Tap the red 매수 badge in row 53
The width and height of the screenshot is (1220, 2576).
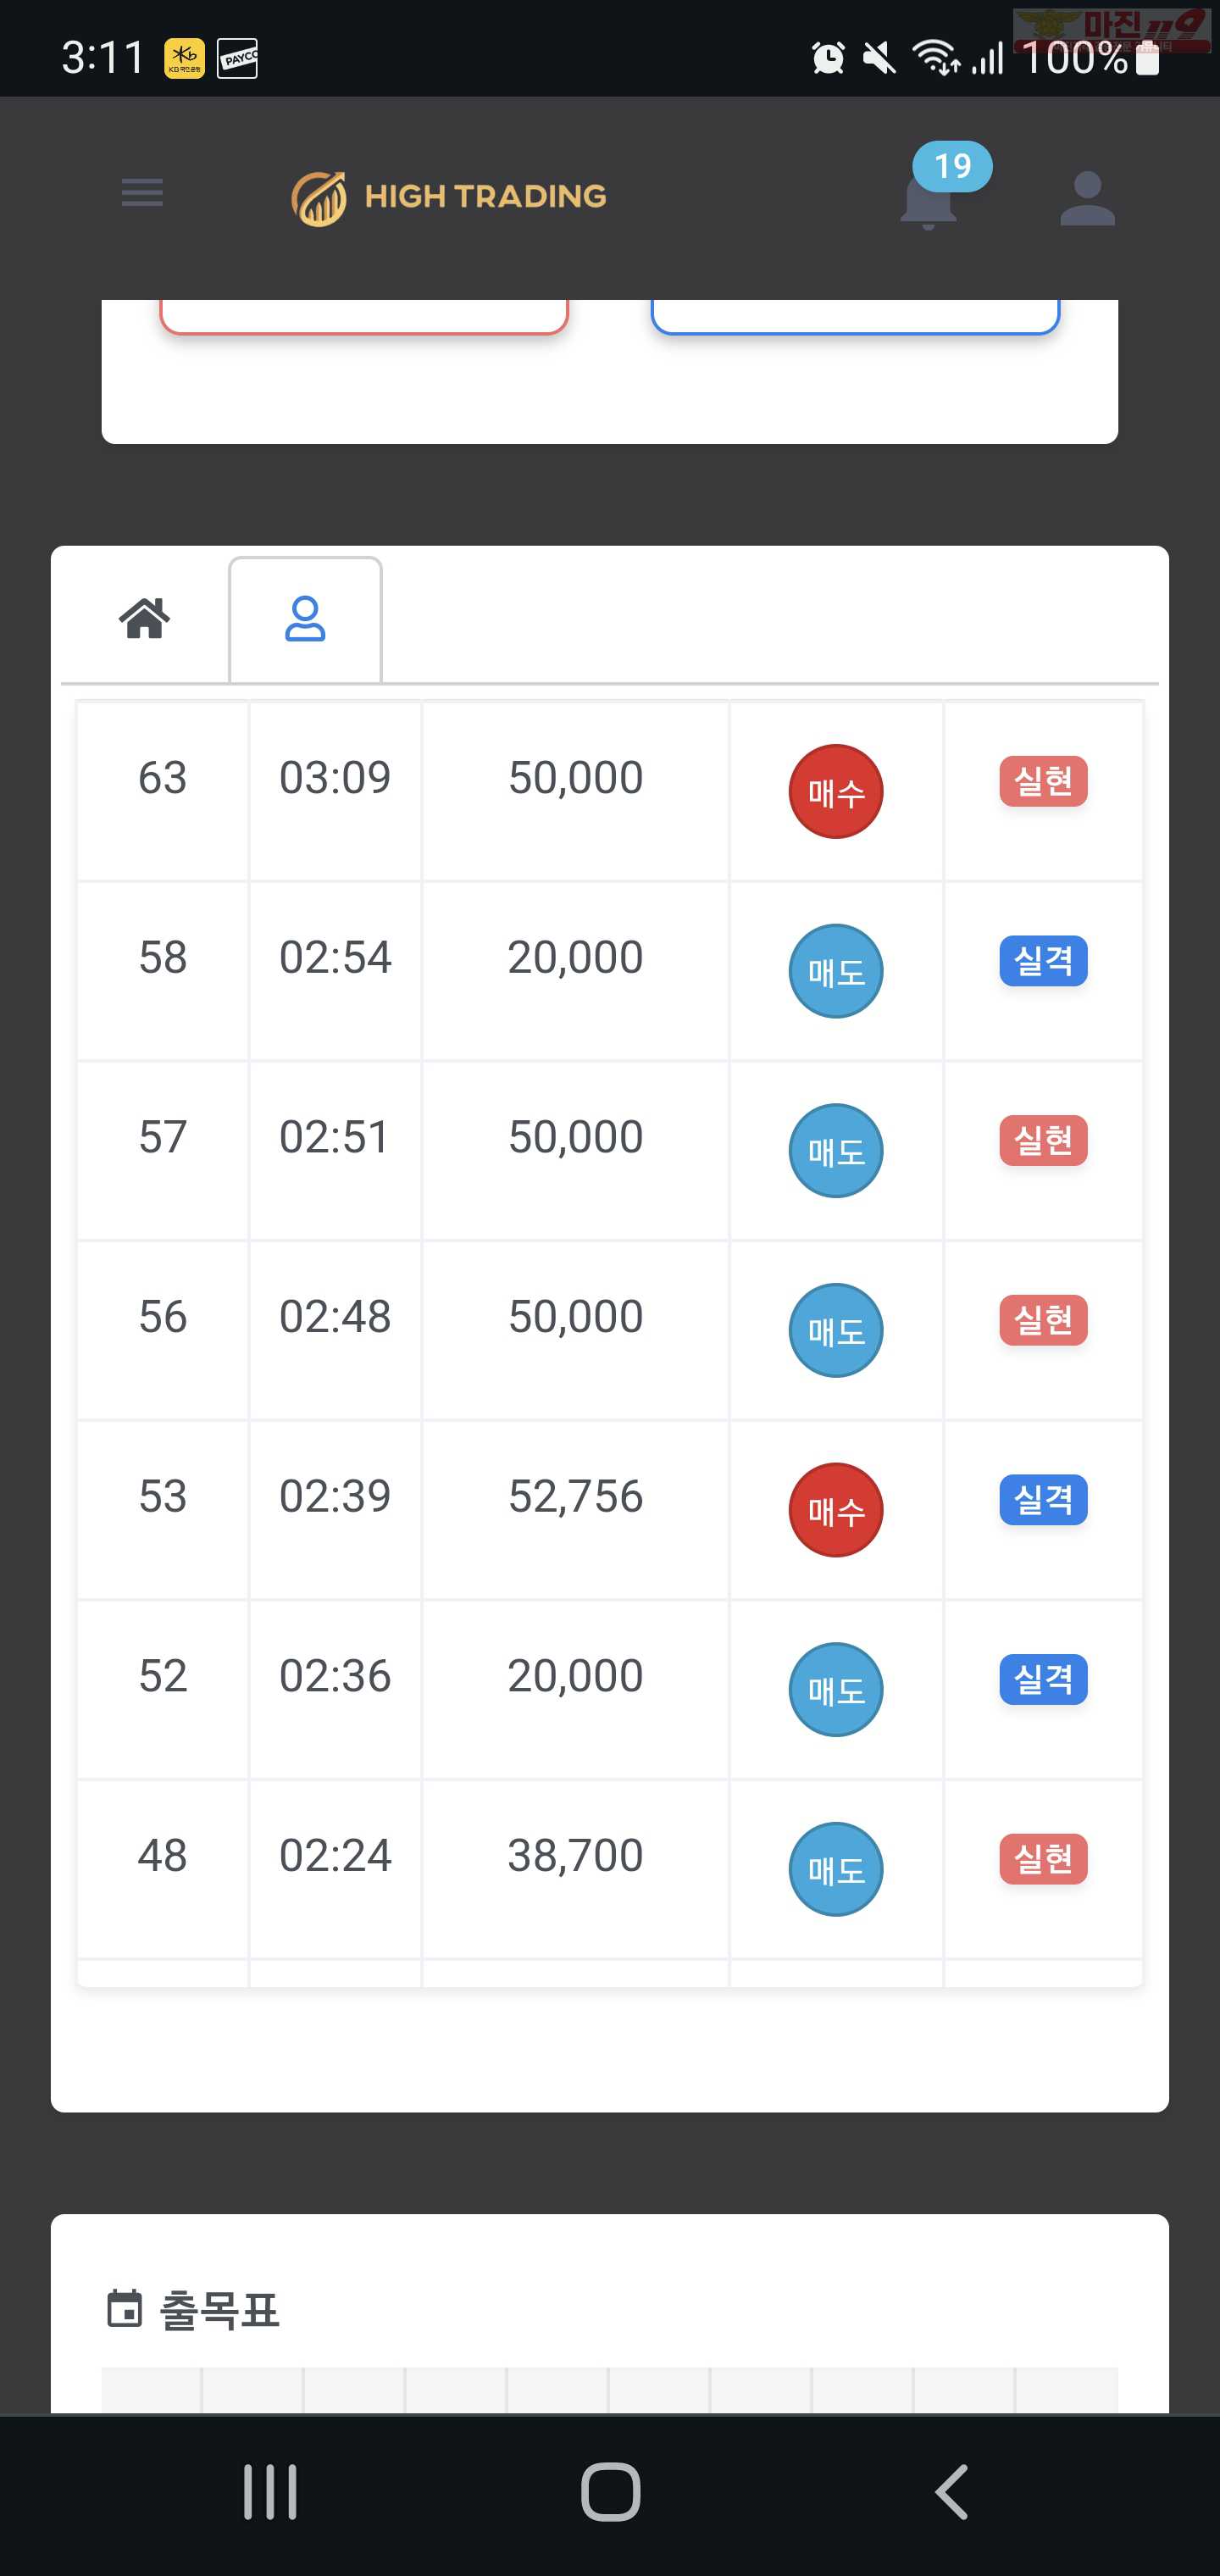836,1510
